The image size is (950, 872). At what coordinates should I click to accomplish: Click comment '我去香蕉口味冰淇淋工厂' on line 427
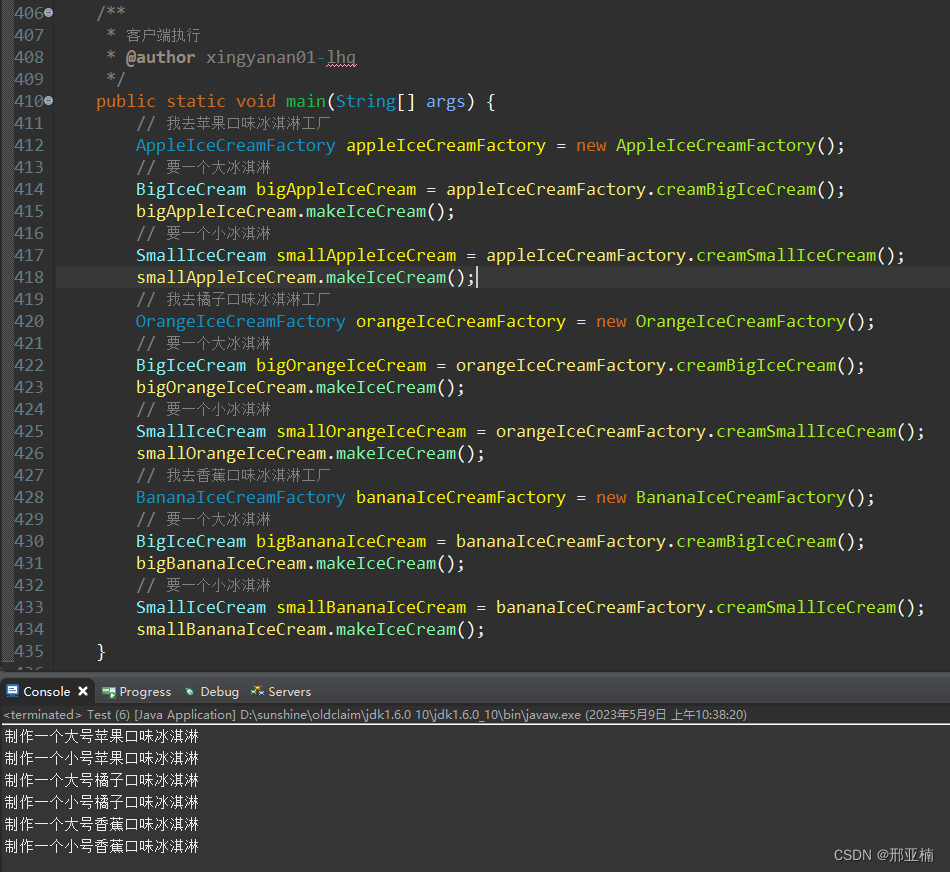pos(248,476)
